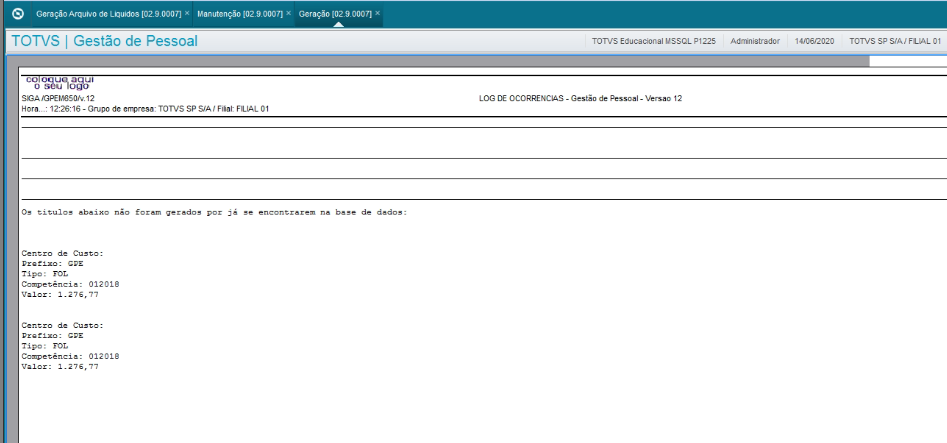Click second 'Competência: 012018' line

tap(71, 356)
